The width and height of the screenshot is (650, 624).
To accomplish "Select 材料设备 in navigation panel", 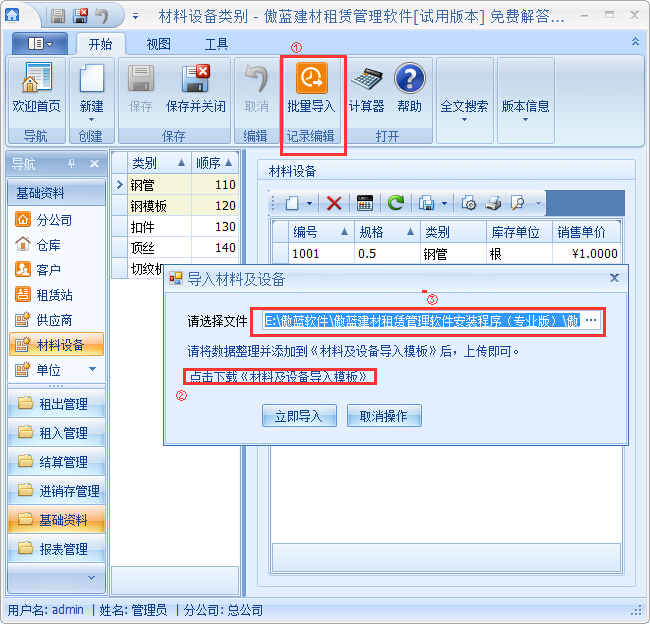I will click(56, 345).
